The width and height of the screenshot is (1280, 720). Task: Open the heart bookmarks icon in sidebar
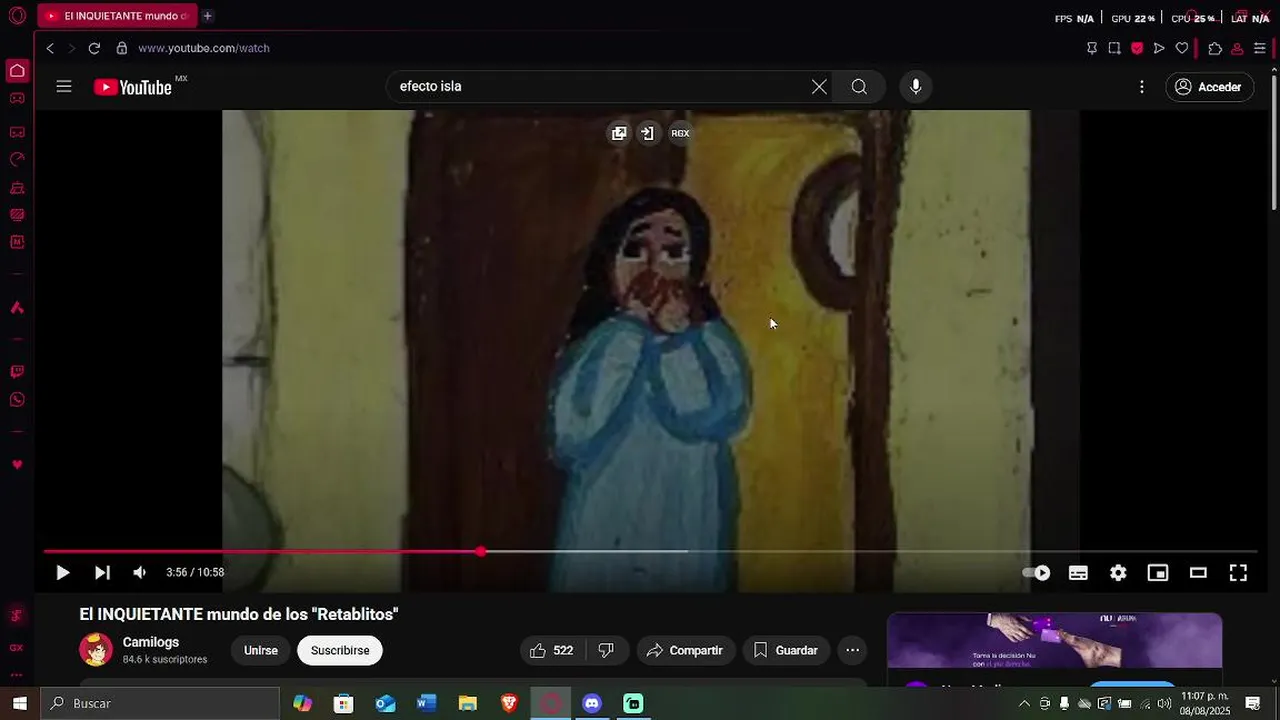[17, 465]
